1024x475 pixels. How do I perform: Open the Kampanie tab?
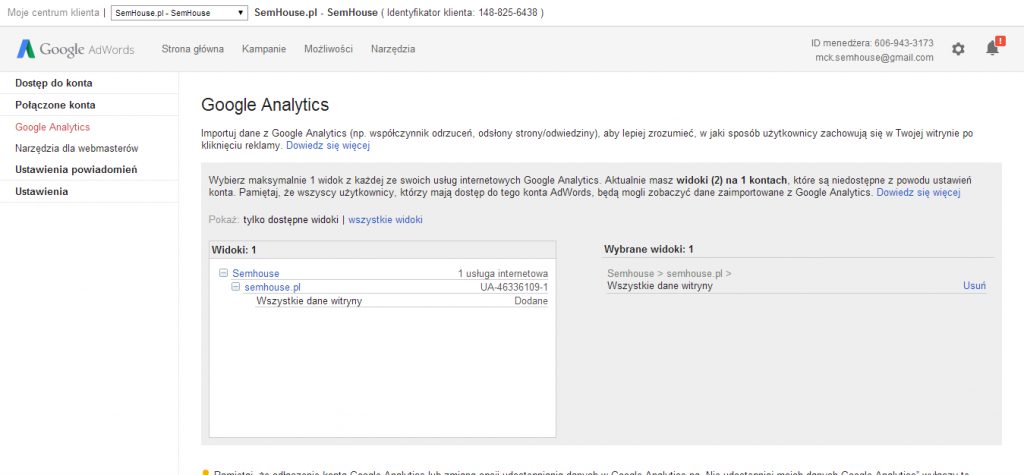coord(264,49)
